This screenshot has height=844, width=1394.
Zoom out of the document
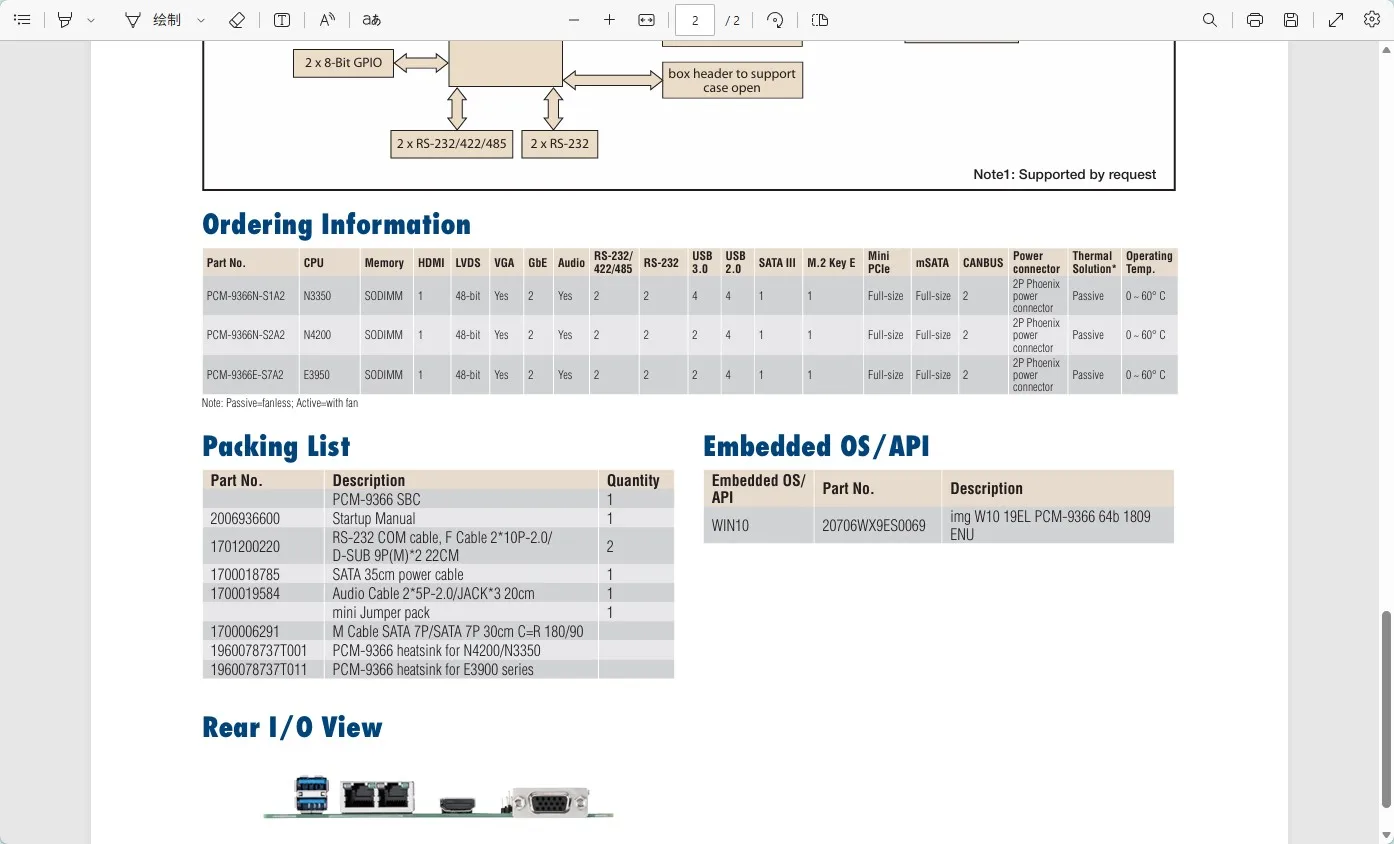click(x=574, y=20)
